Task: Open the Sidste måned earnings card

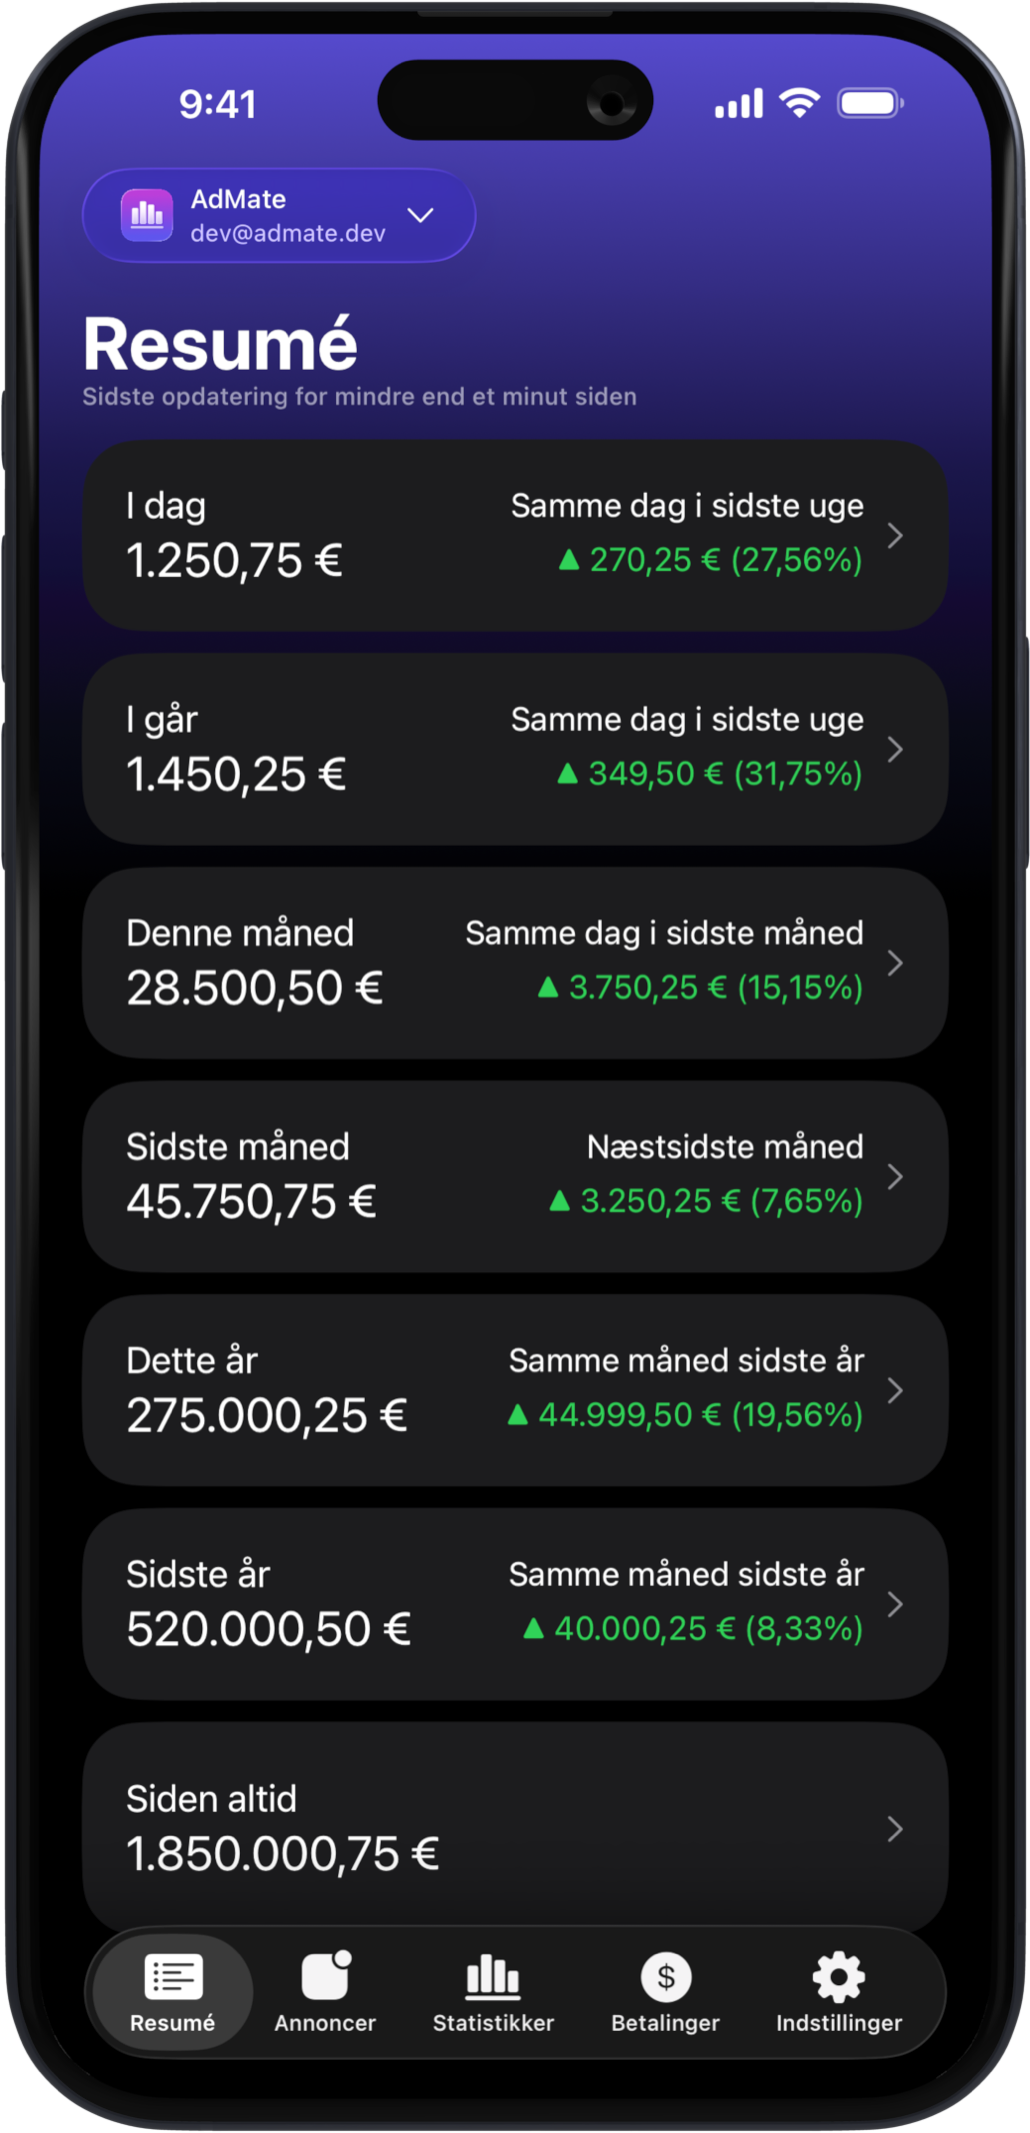Action: 514,1176
